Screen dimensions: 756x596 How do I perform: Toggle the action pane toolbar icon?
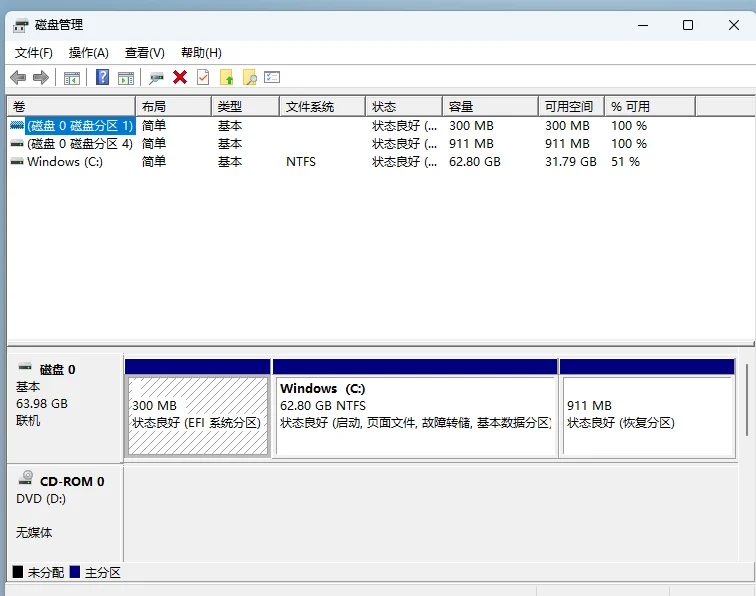pyautogui.click(x=126, y=78)
